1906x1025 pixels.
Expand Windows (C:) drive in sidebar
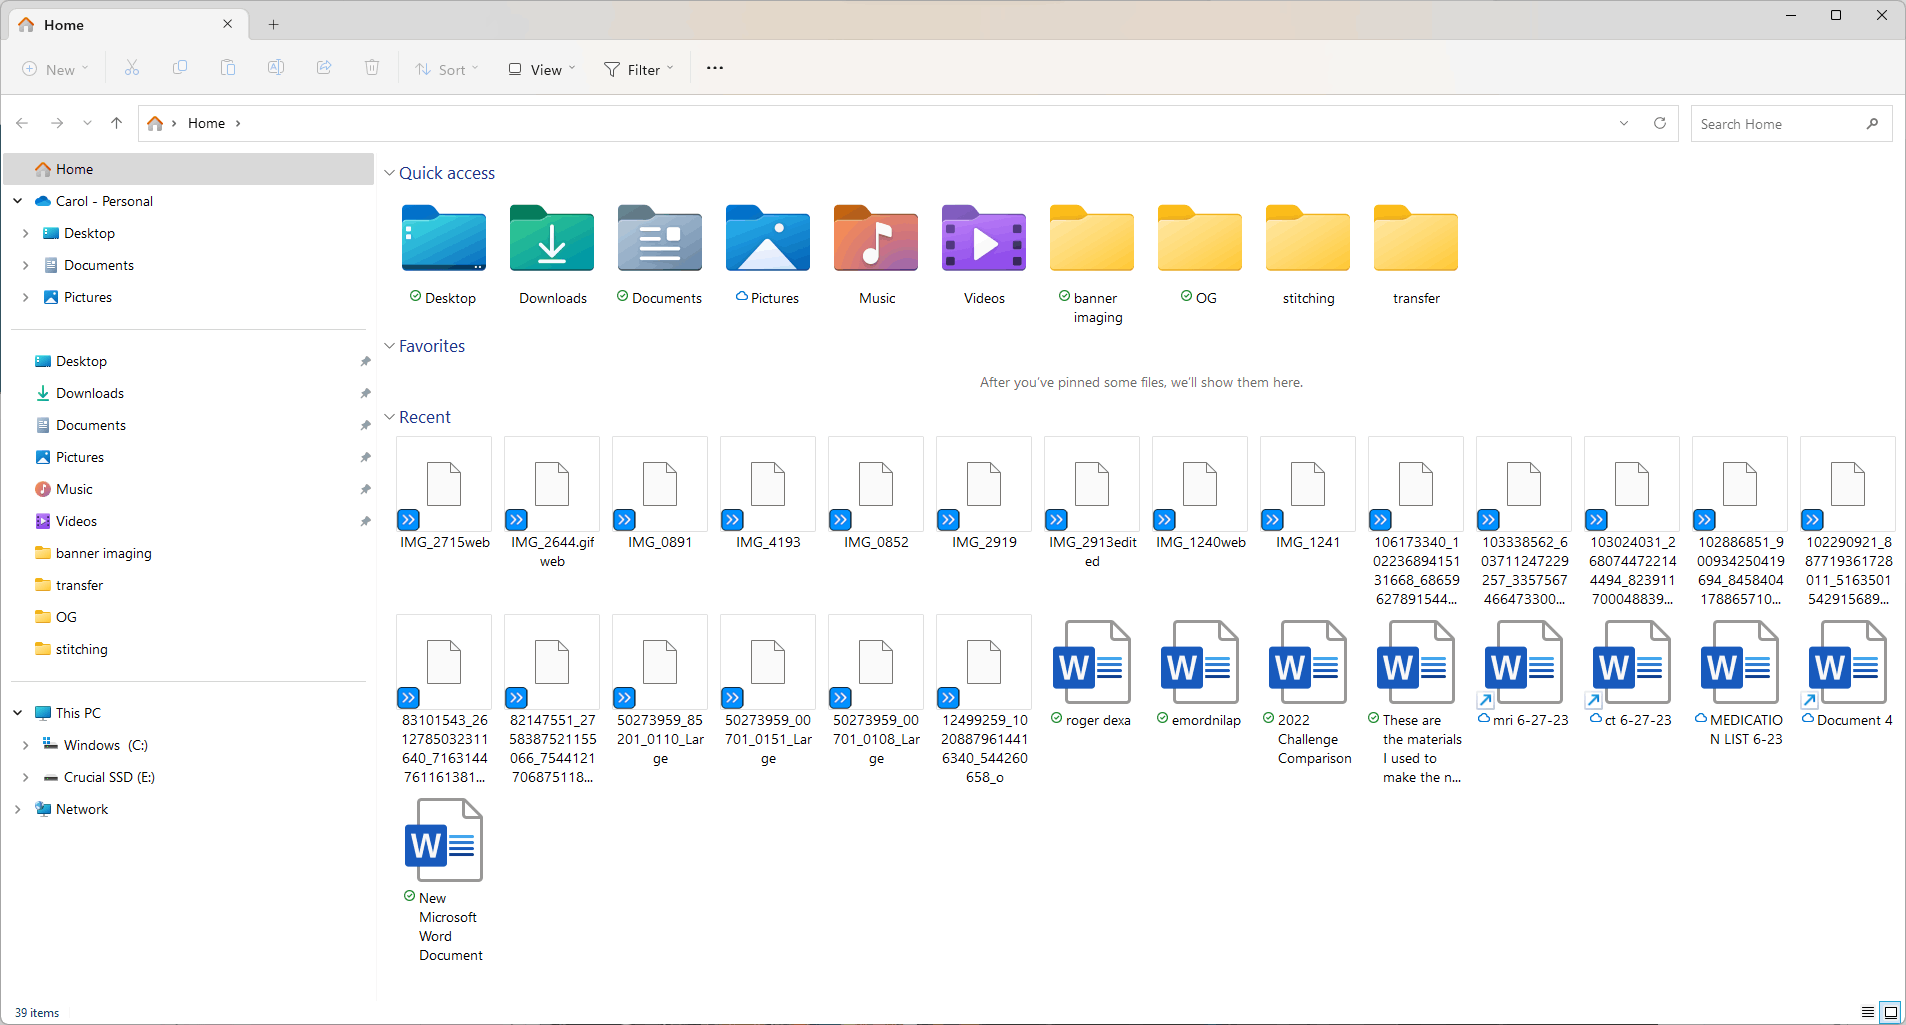point(25,745)
